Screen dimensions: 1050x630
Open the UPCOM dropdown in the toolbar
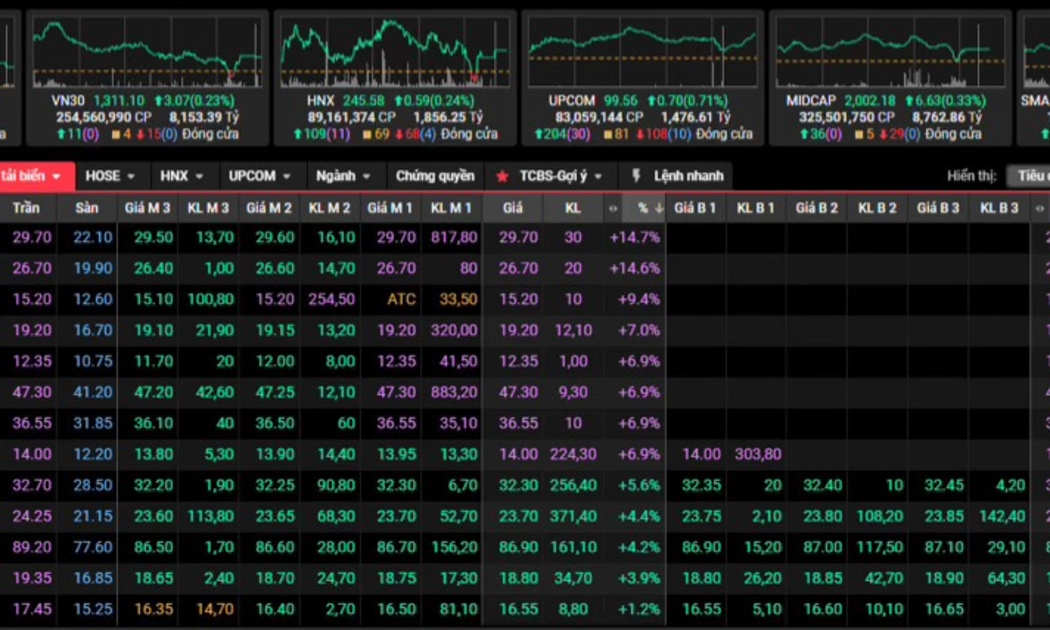(259, 176)
